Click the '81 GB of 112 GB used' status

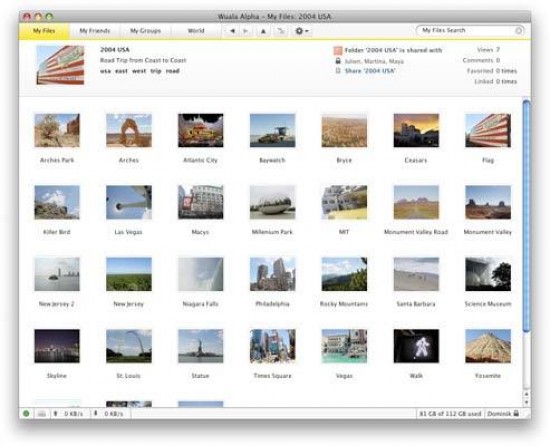tap(450, 414)
